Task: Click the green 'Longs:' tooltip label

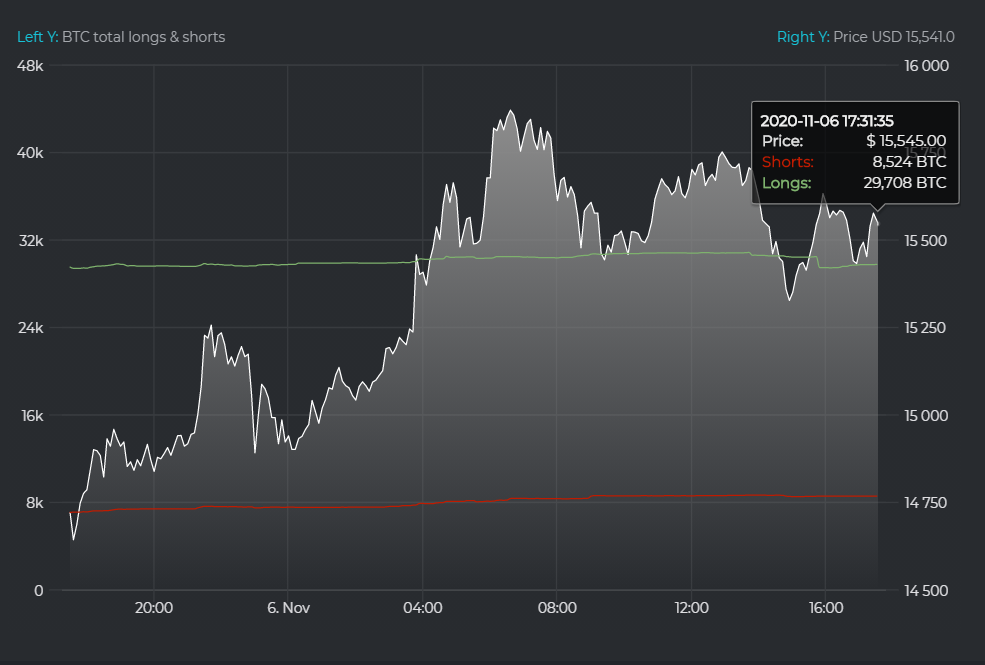Action: click(786, 183)
